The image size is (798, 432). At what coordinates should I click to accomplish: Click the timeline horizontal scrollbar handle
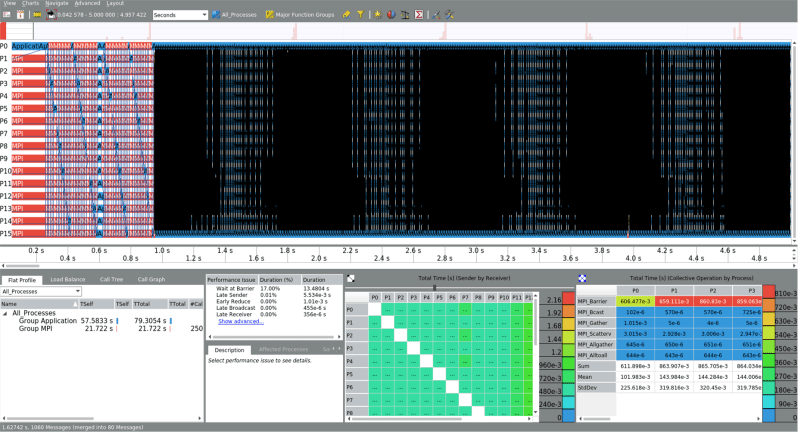click(x=22, y=266)
